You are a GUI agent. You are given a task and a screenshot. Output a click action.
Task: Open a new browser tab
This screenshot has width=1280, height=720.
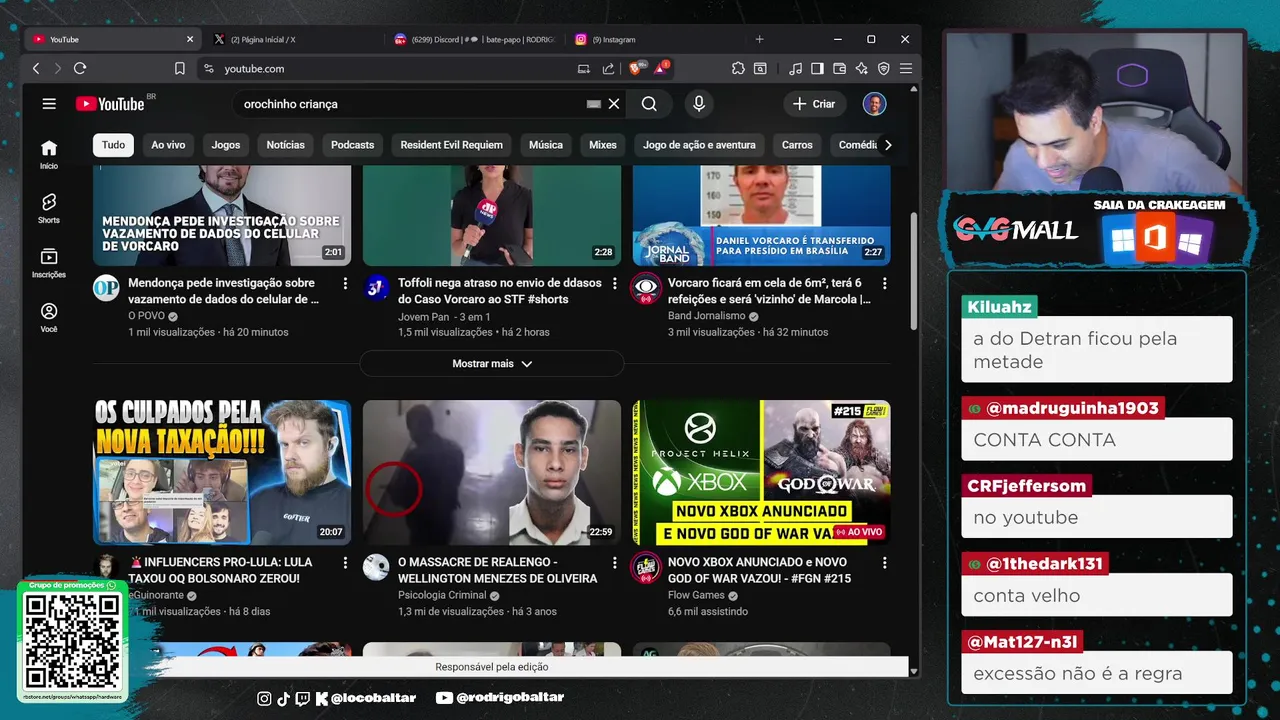(x=759, y=39)
